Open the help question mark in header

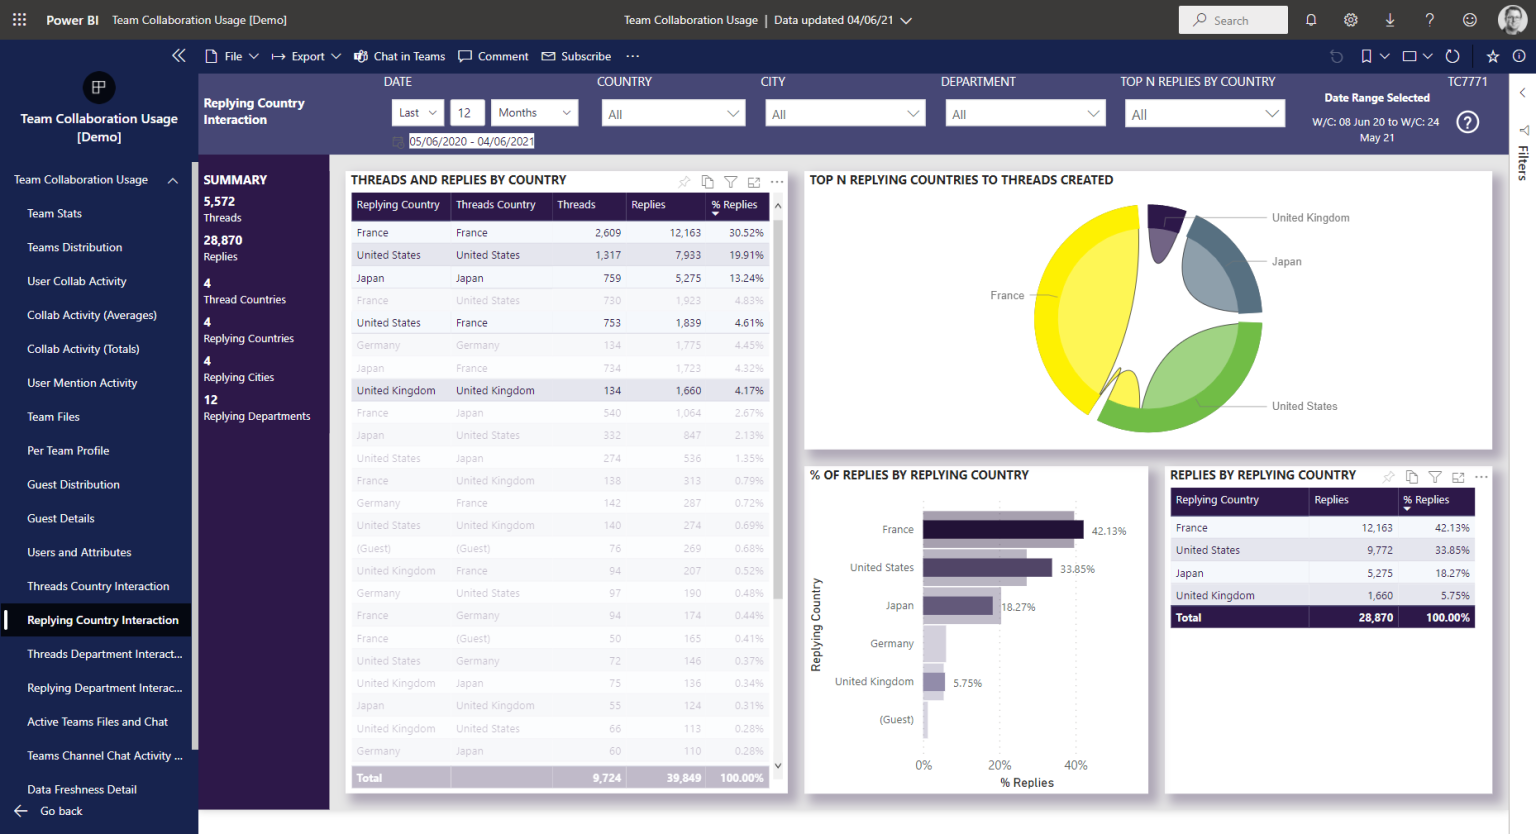click(1430, 20)
